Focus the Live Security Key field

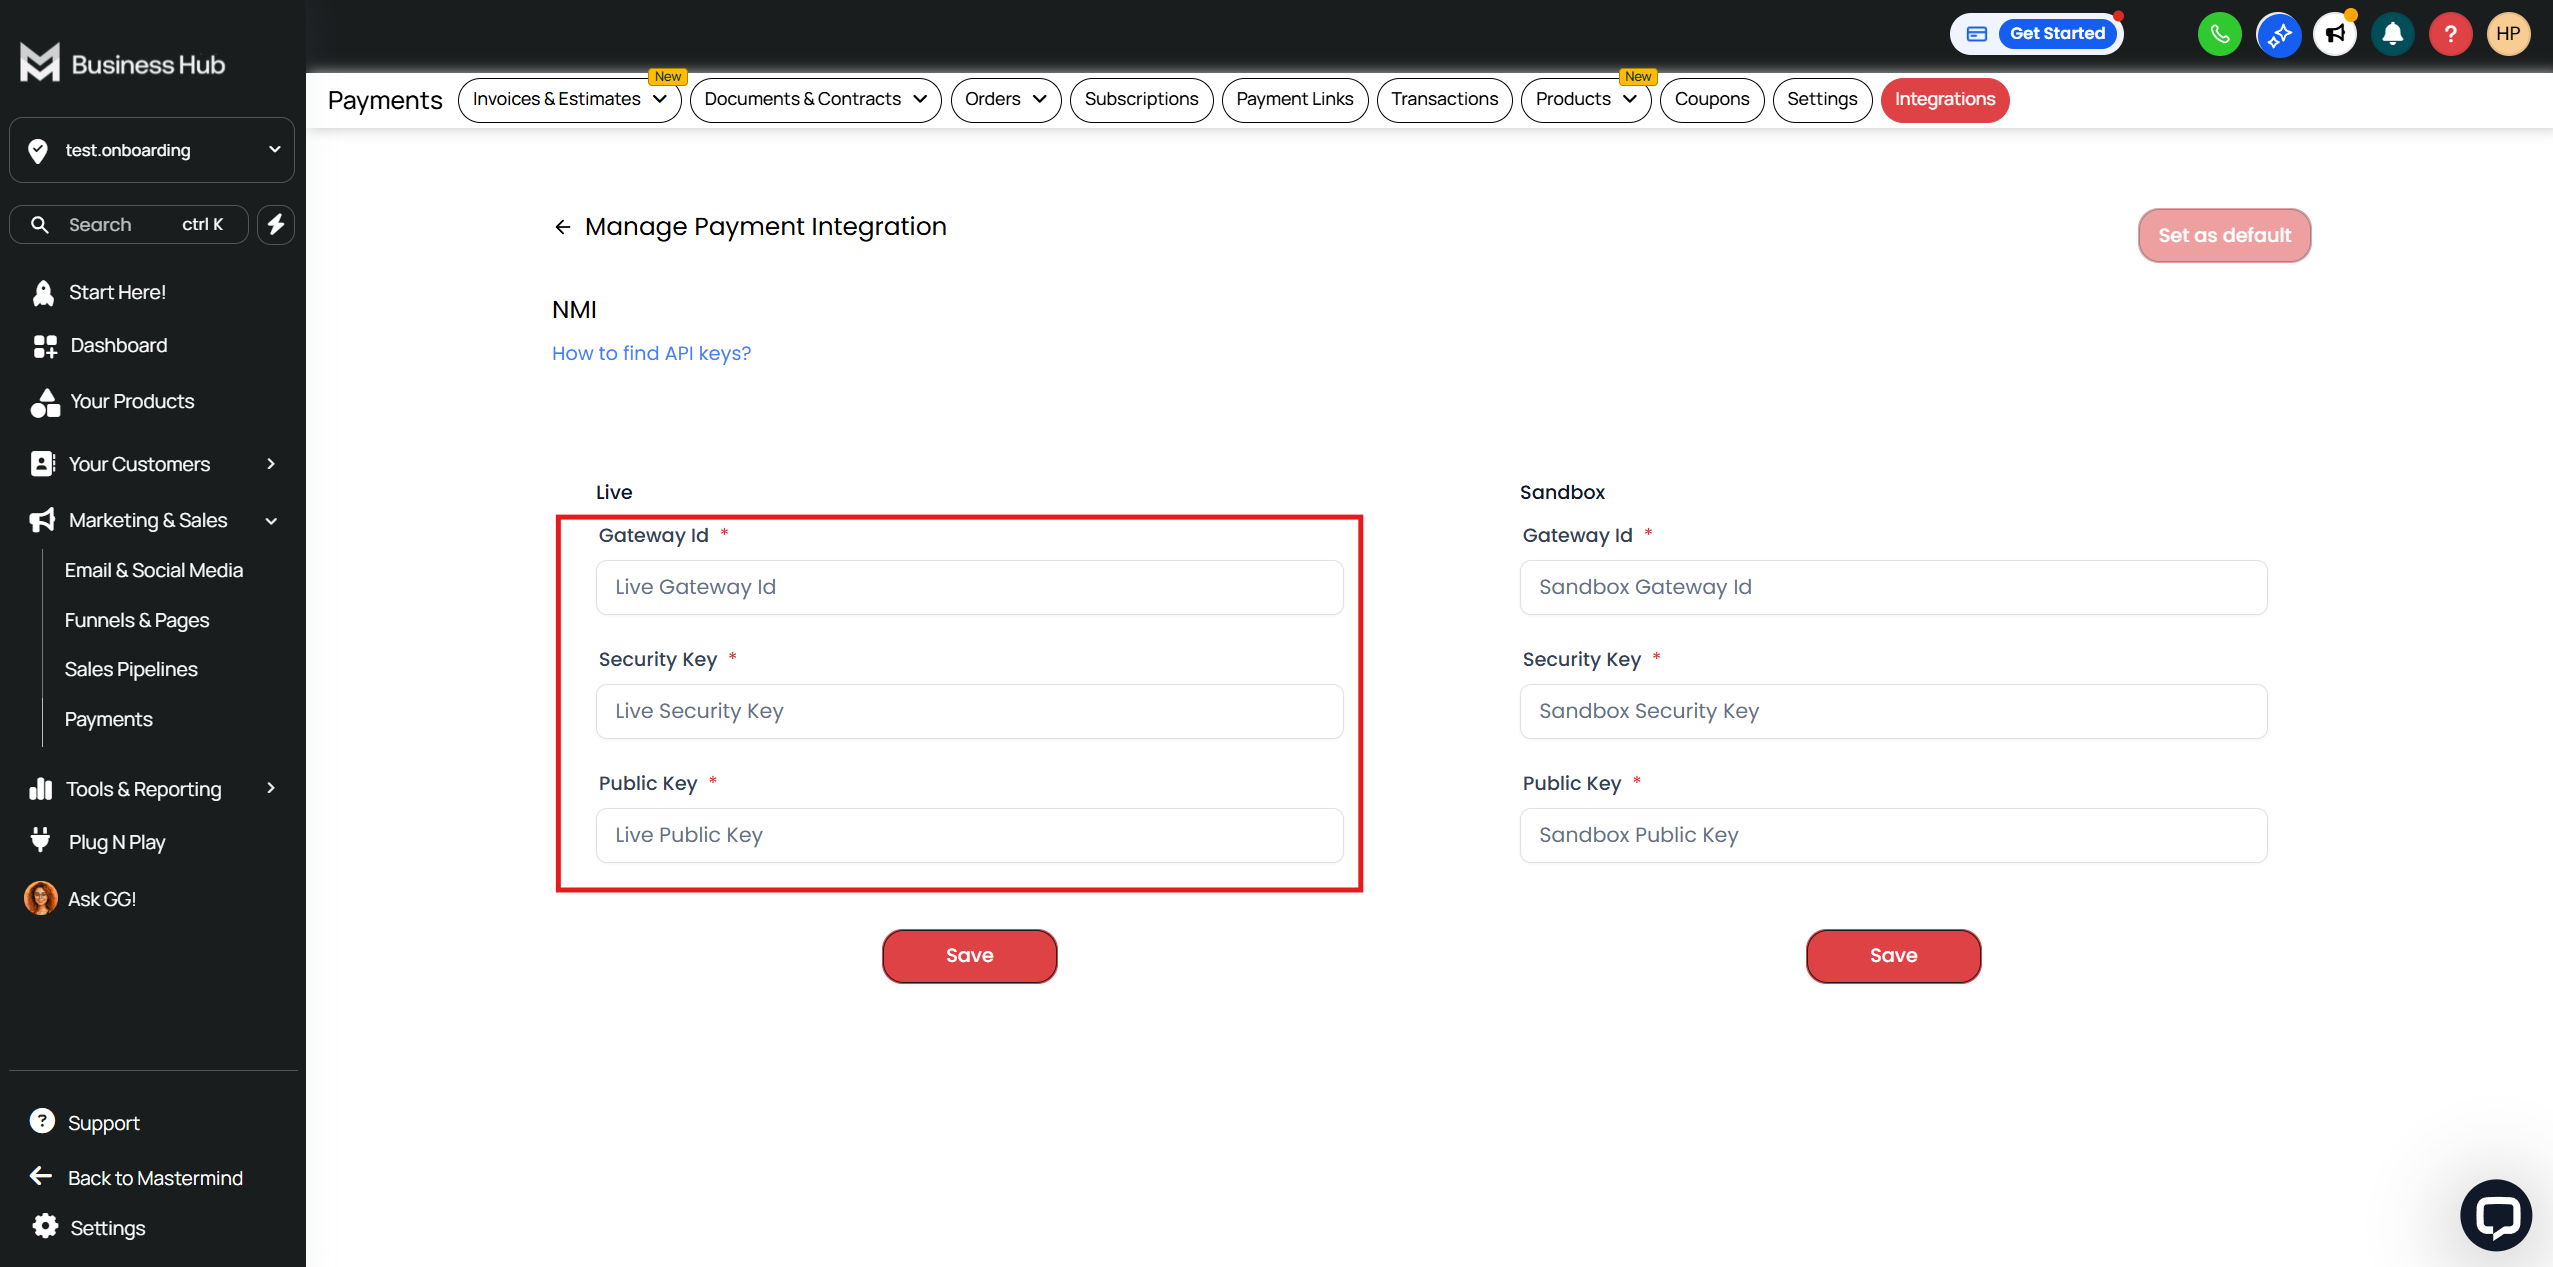click(969, 711)
